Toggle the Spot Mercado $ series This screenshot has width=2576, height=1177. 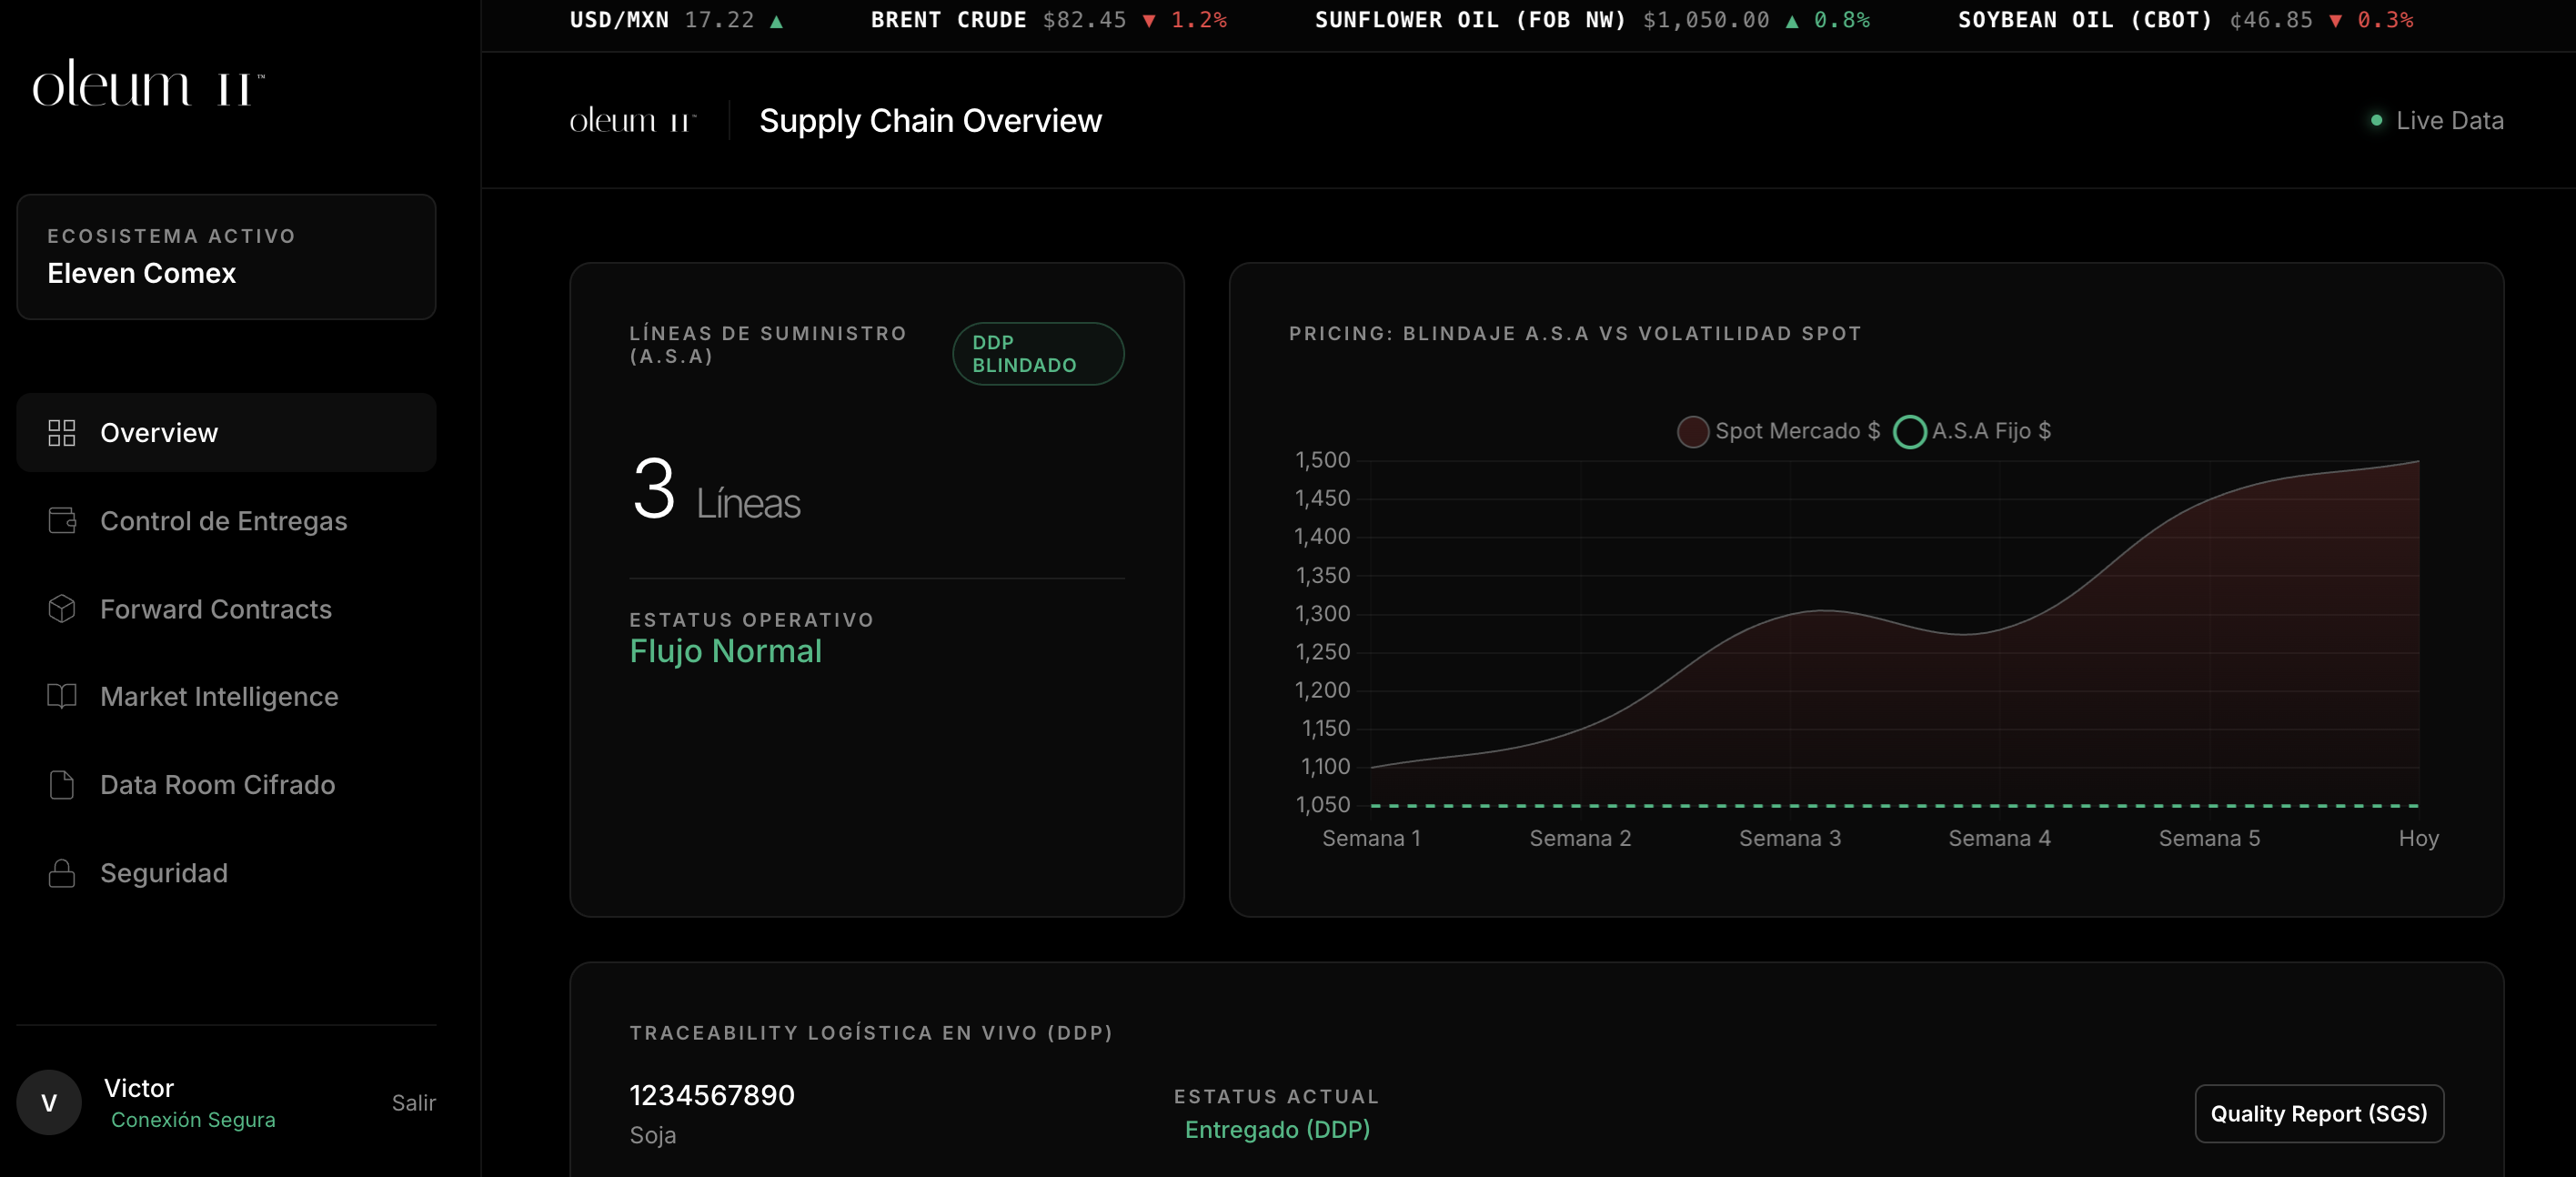tap(1777, 431)
